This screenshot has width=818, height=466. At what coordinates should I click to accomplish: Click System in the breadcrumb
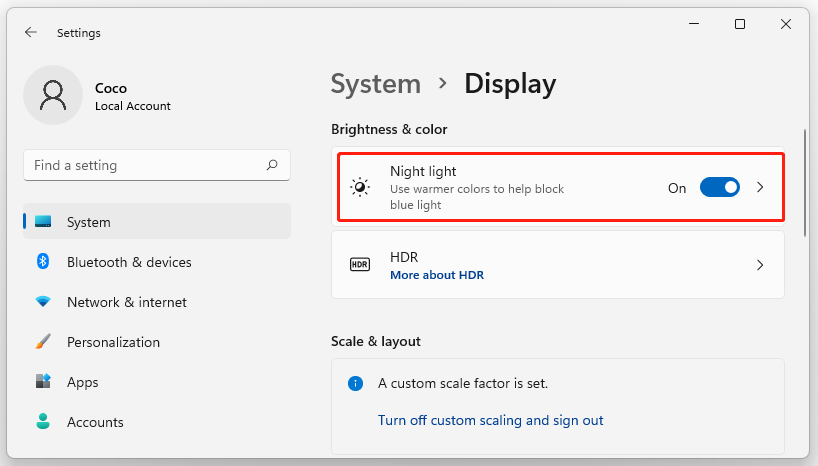[x=376, y=83]
